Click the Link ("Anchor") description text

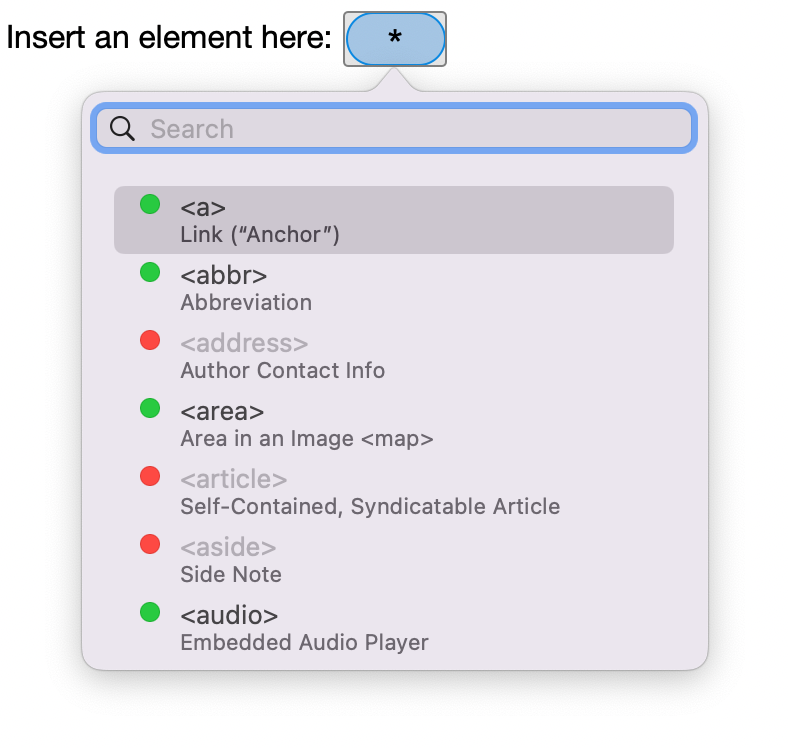pyautogui.click(x=260, y=235)
